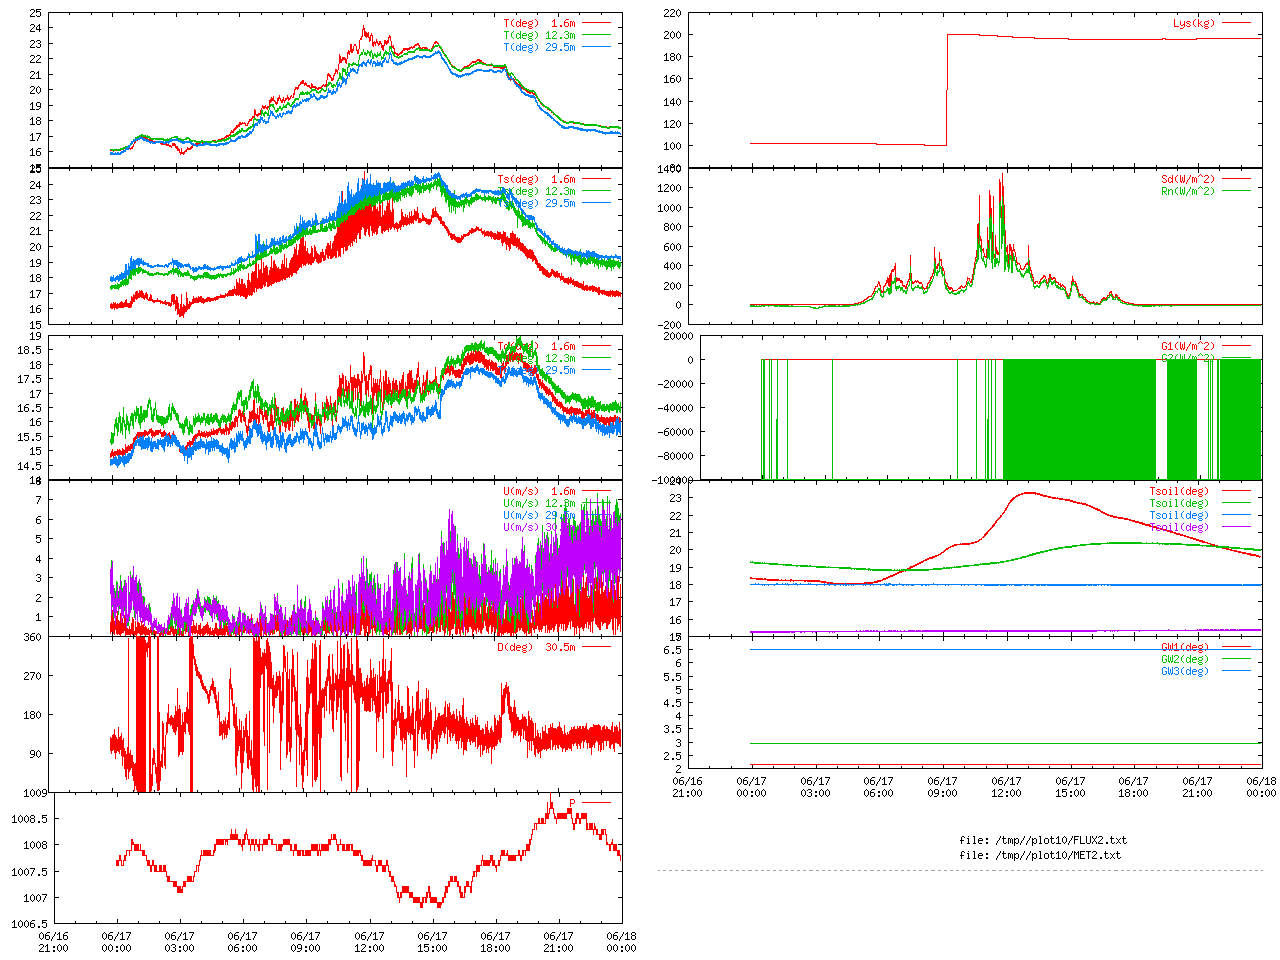Click '06/17 15:00' on right column time axis
1280x960 pixels.
[x=1070, y=787]
